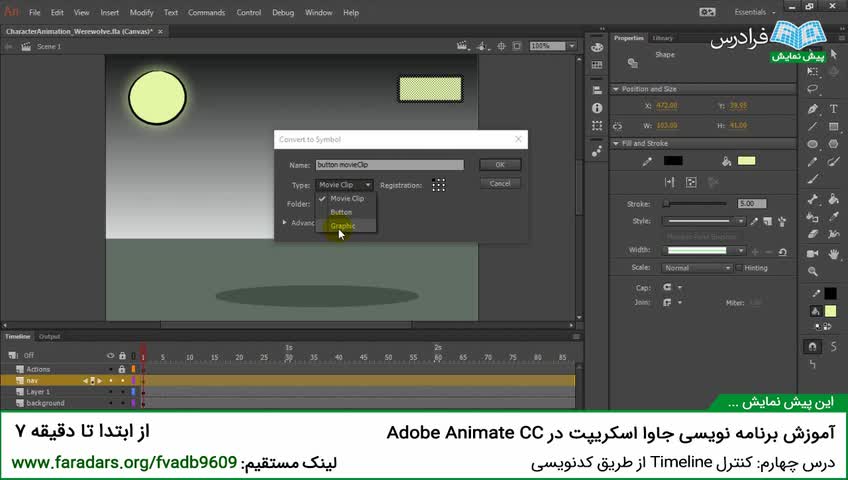Select the Free Transform tool
This screenshot has height=480, width=848.
tap(812, 72)
